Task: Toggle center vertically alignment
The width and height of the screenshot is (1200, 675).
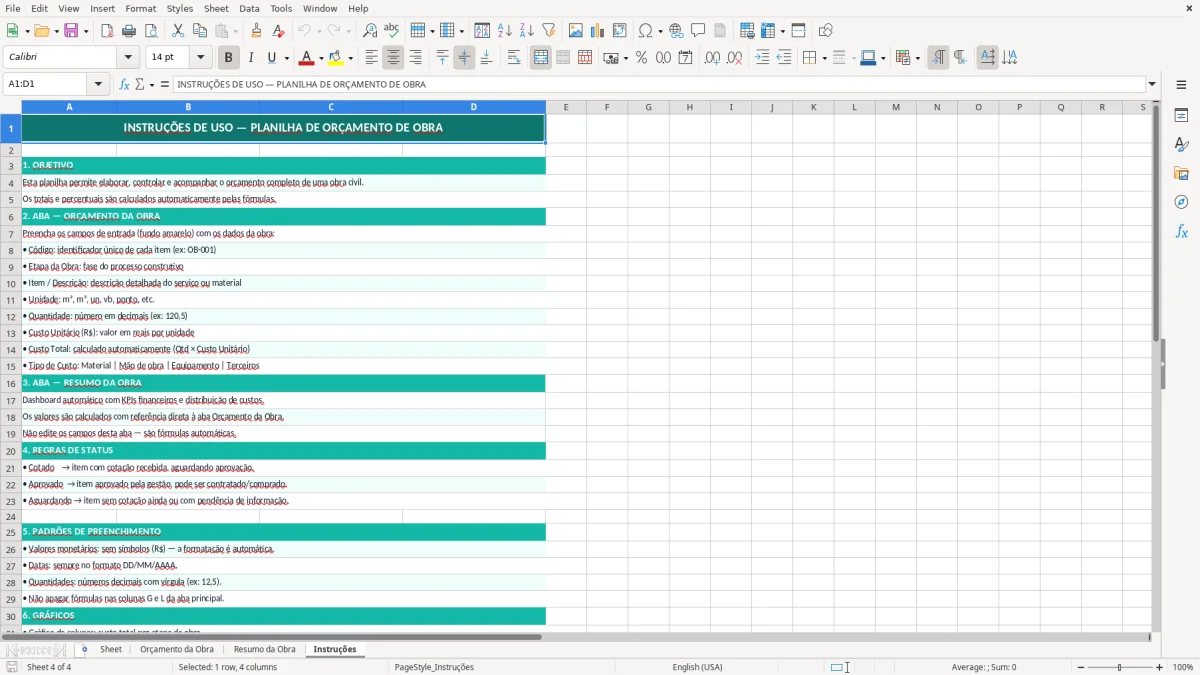Action: click(x=464, y=58)
